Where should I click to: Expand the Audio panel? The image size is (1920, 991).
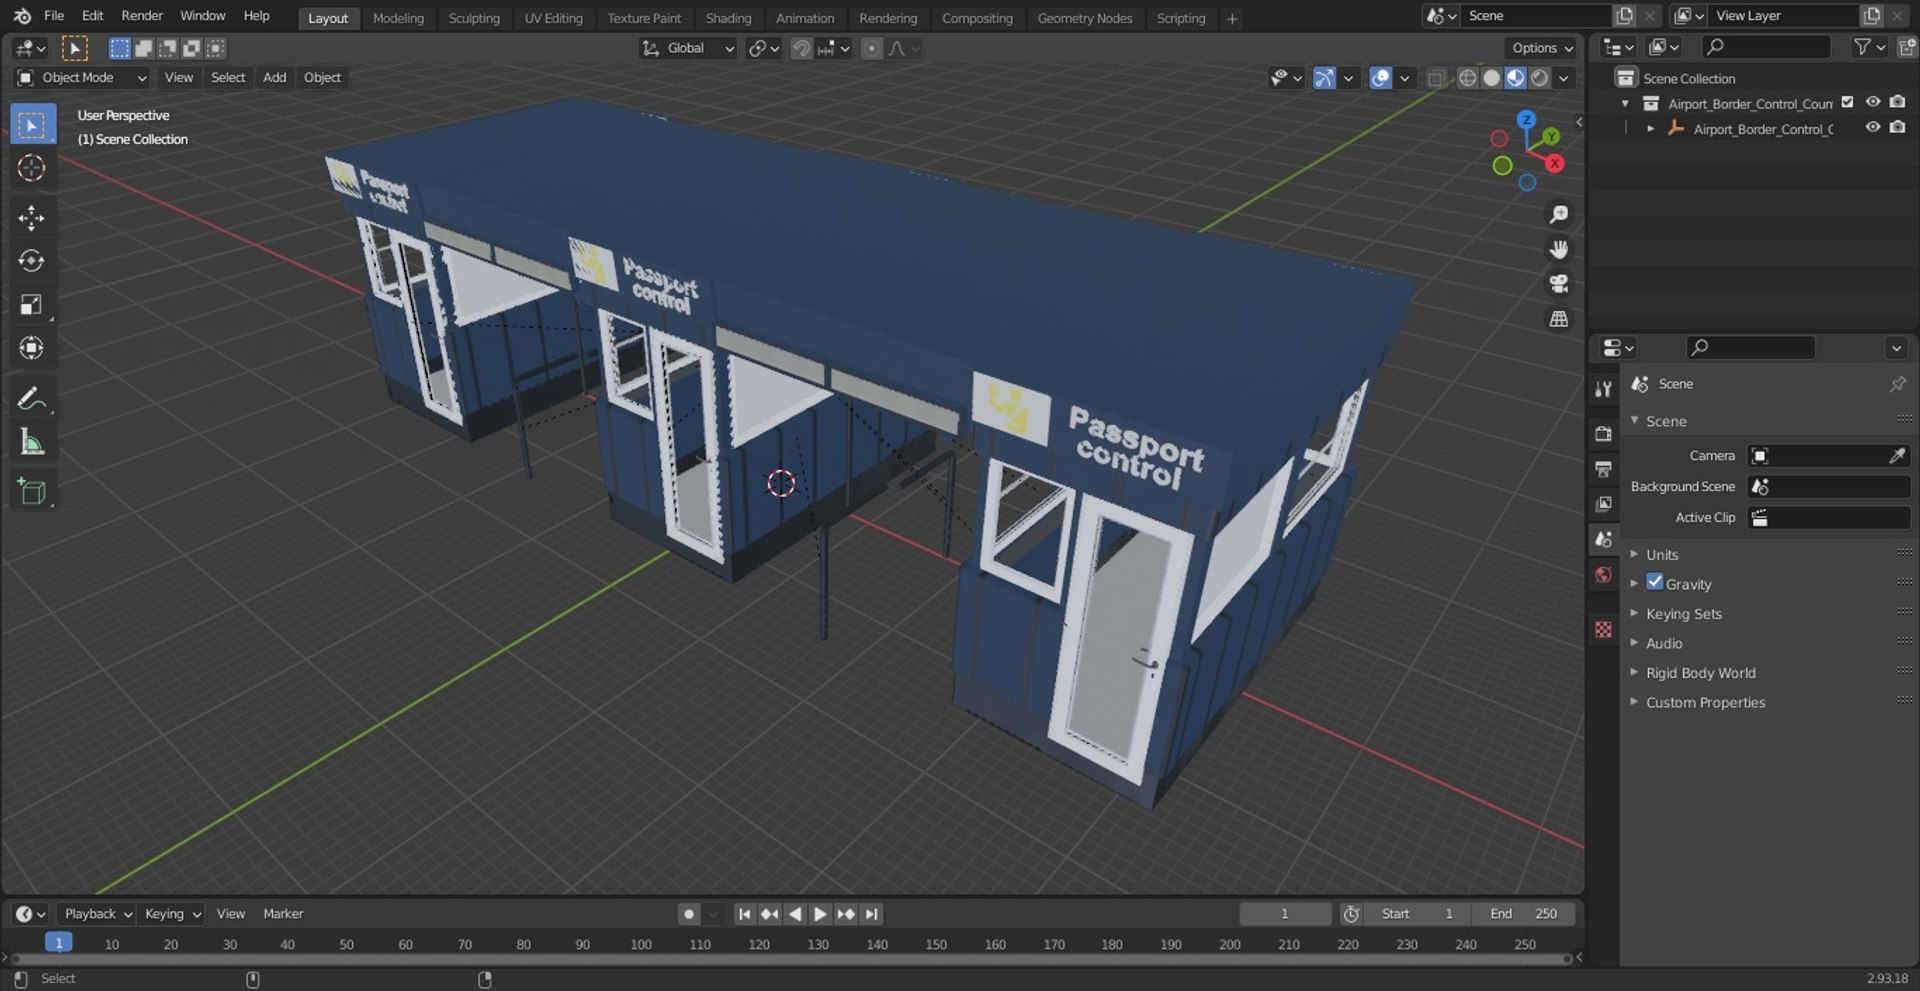(x=1663, y=643)
